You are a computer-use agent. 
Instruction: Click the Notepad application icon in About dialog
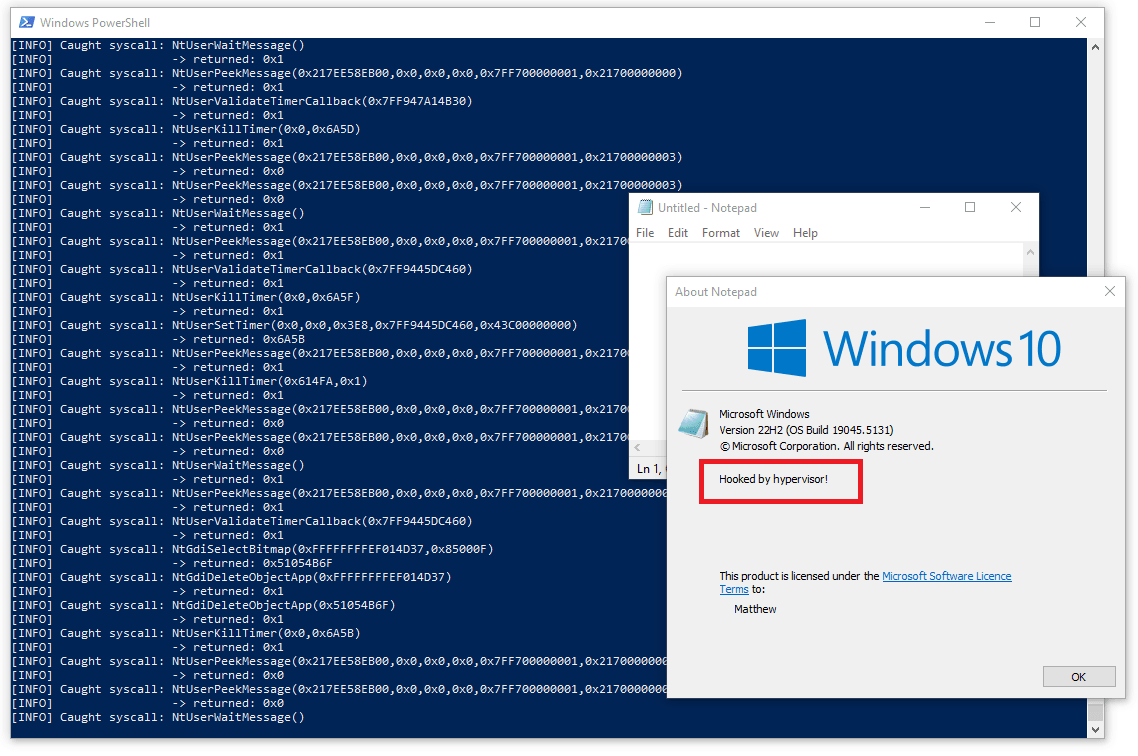(x=694, y=423)
